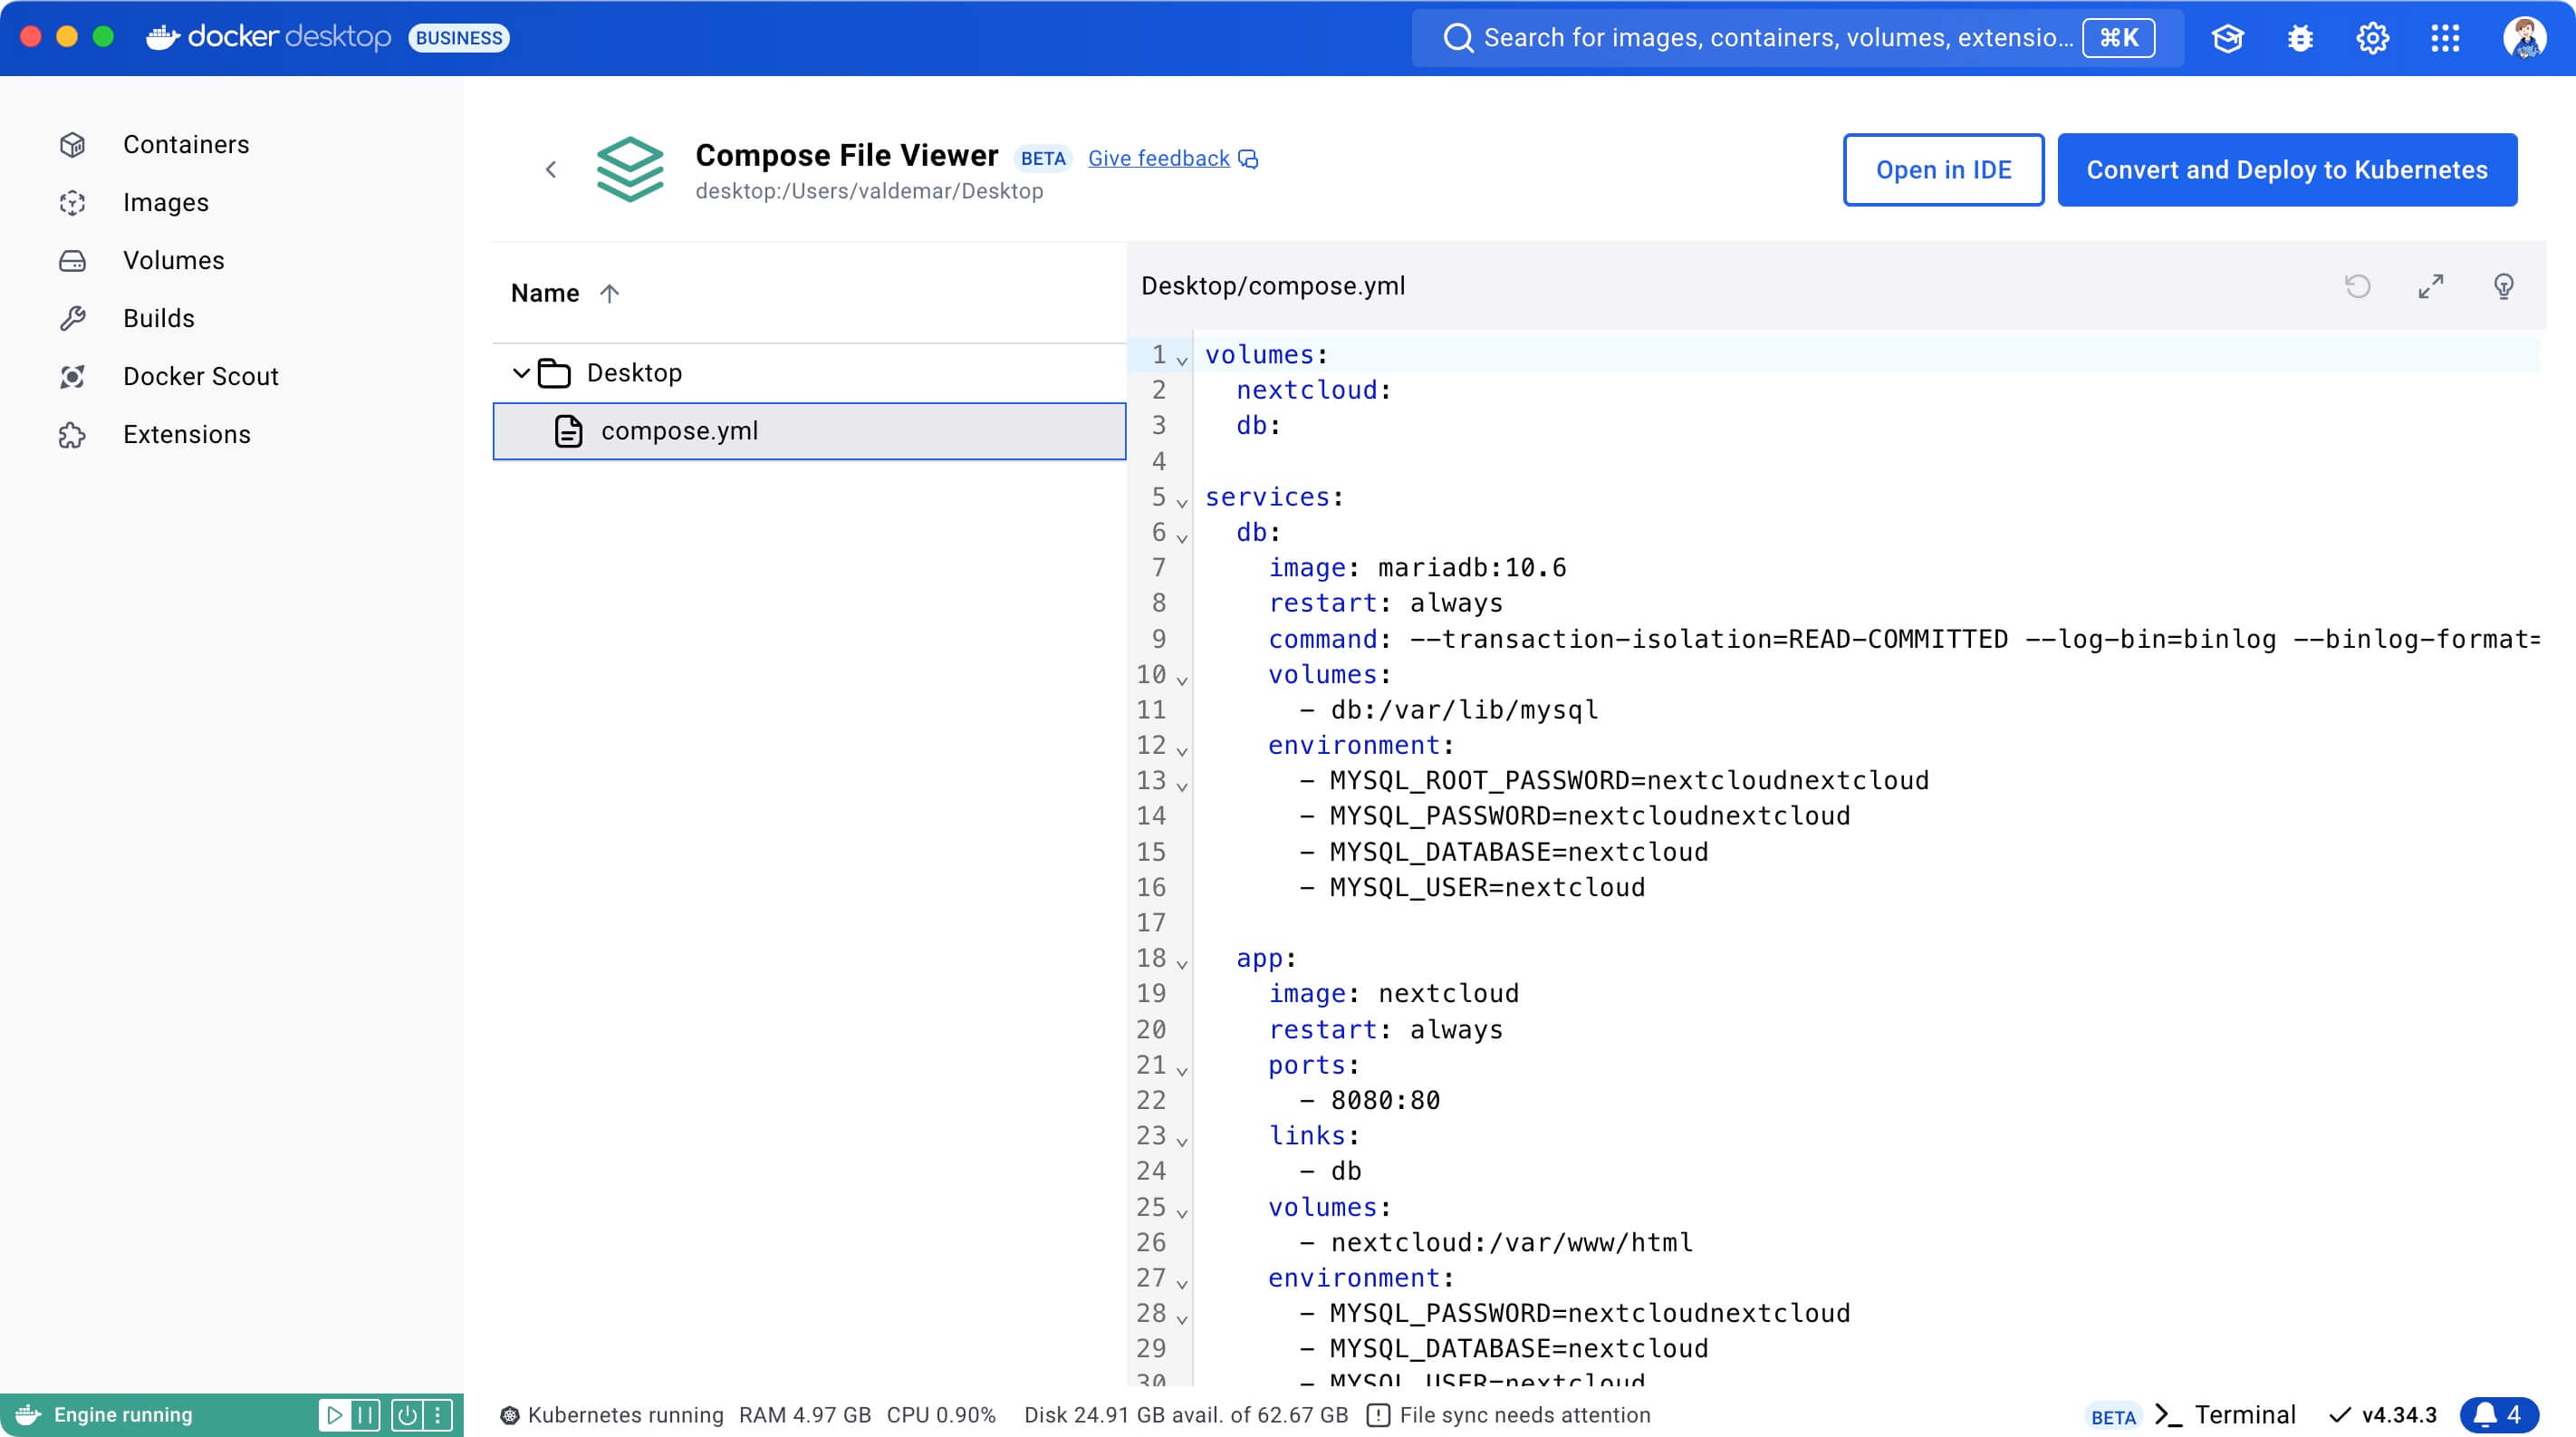Open in IDE button
Screen dimensions: 2576x1437
1943,170
